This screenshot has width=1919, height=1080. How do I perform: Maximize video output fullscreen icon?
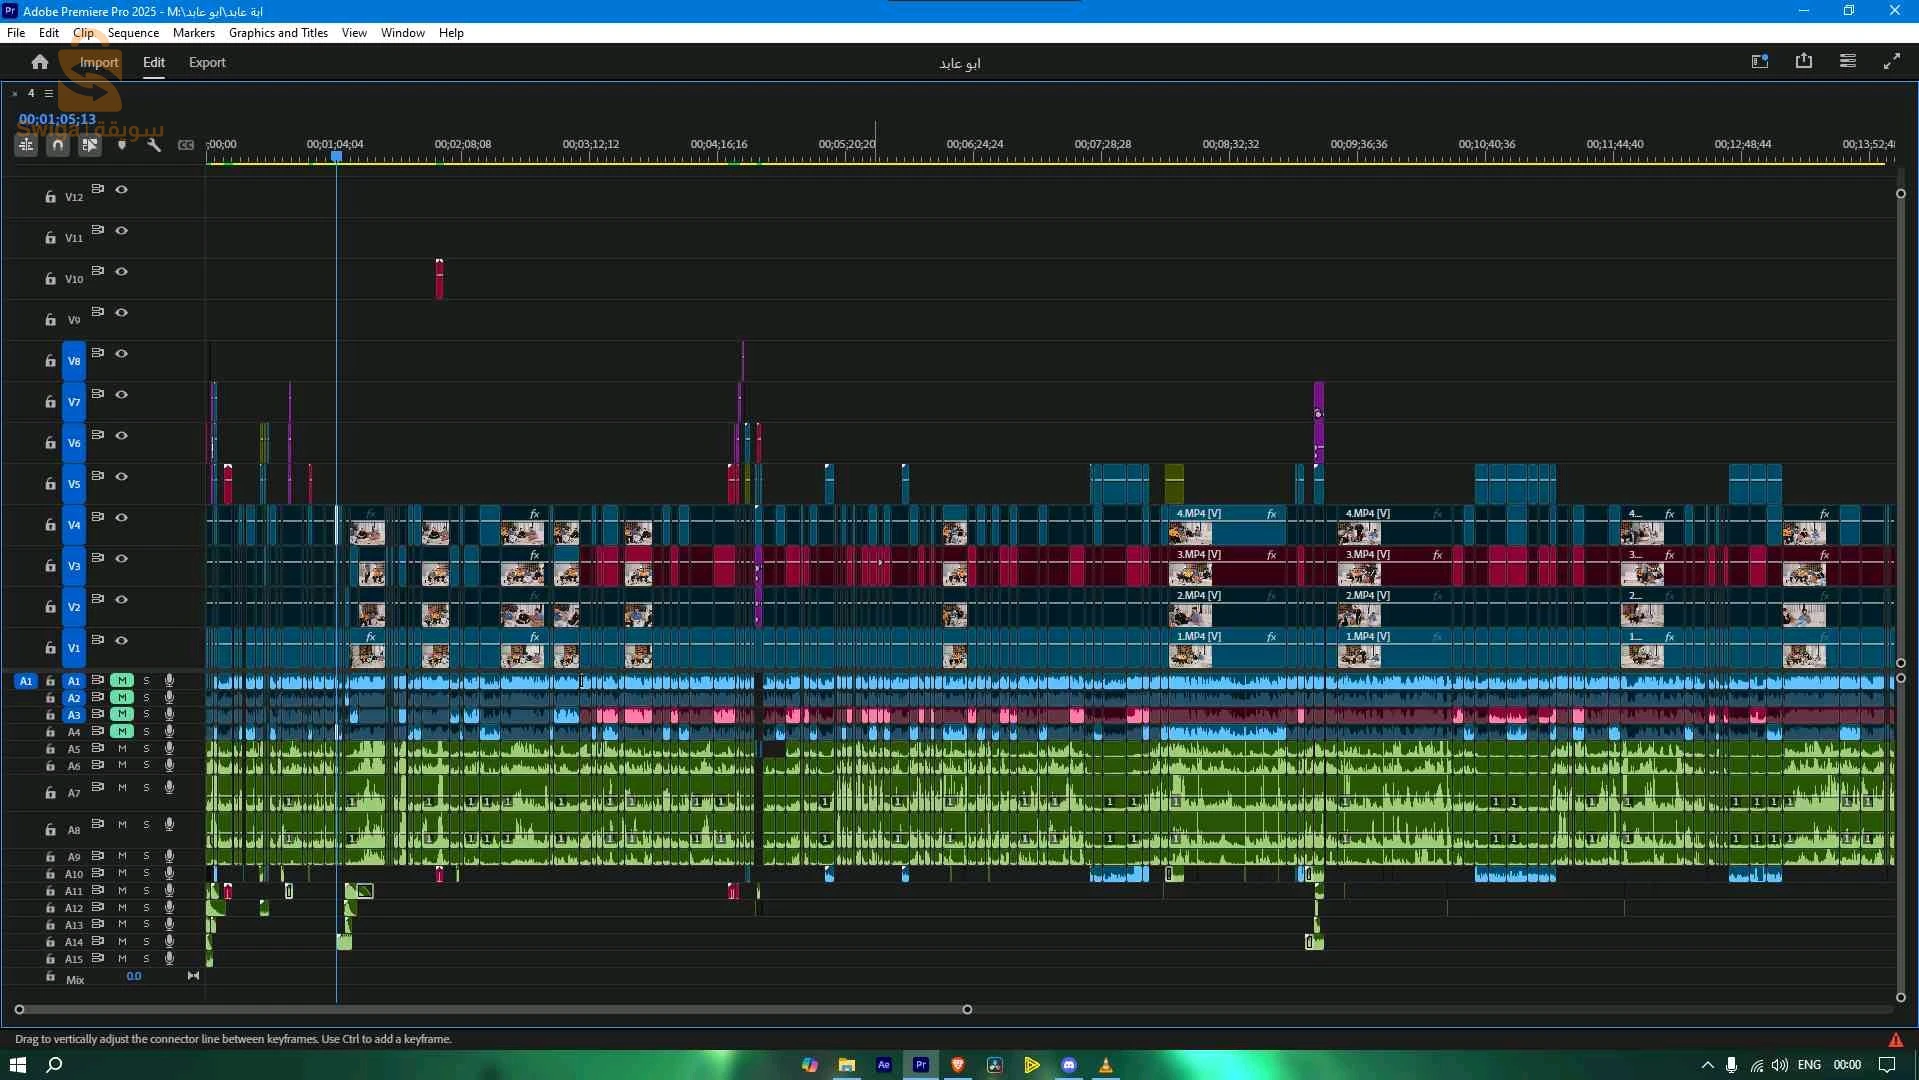click(1892, 62)
